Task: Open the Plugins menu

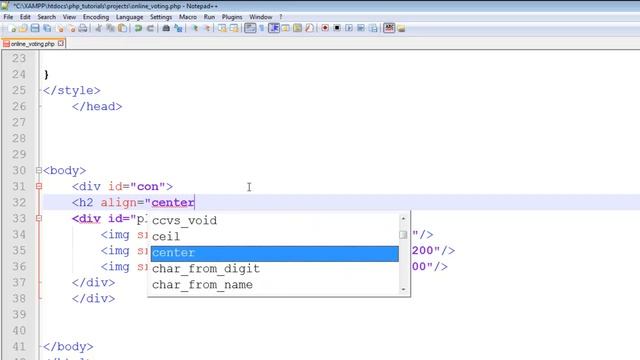Action: point(232,17)
